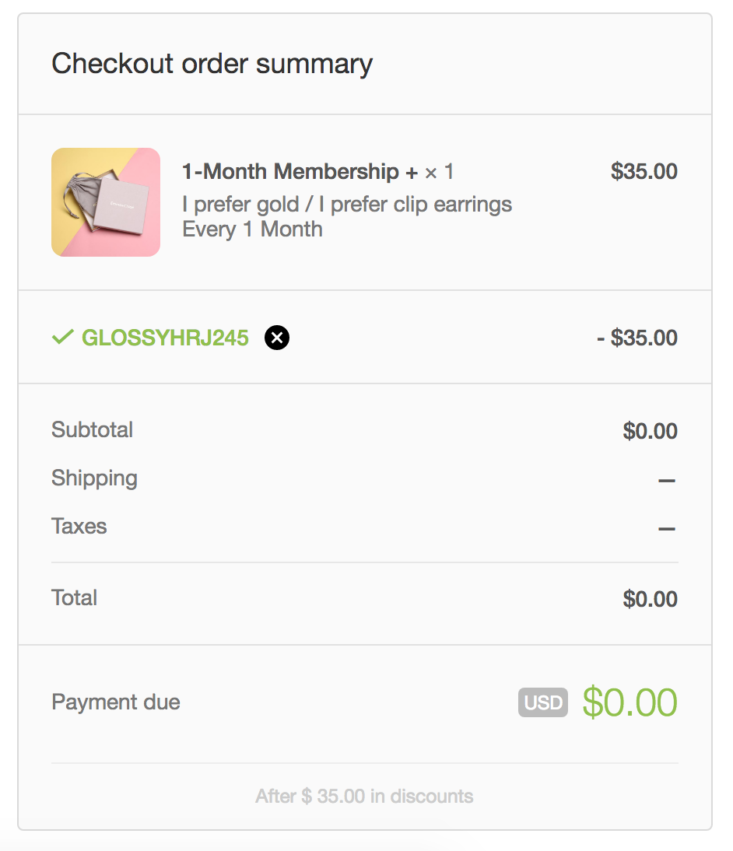Remove the GLOSSYHRJ245 discount code
The height and width of the screenshot is (851, 733).
(x=277, y=338)
